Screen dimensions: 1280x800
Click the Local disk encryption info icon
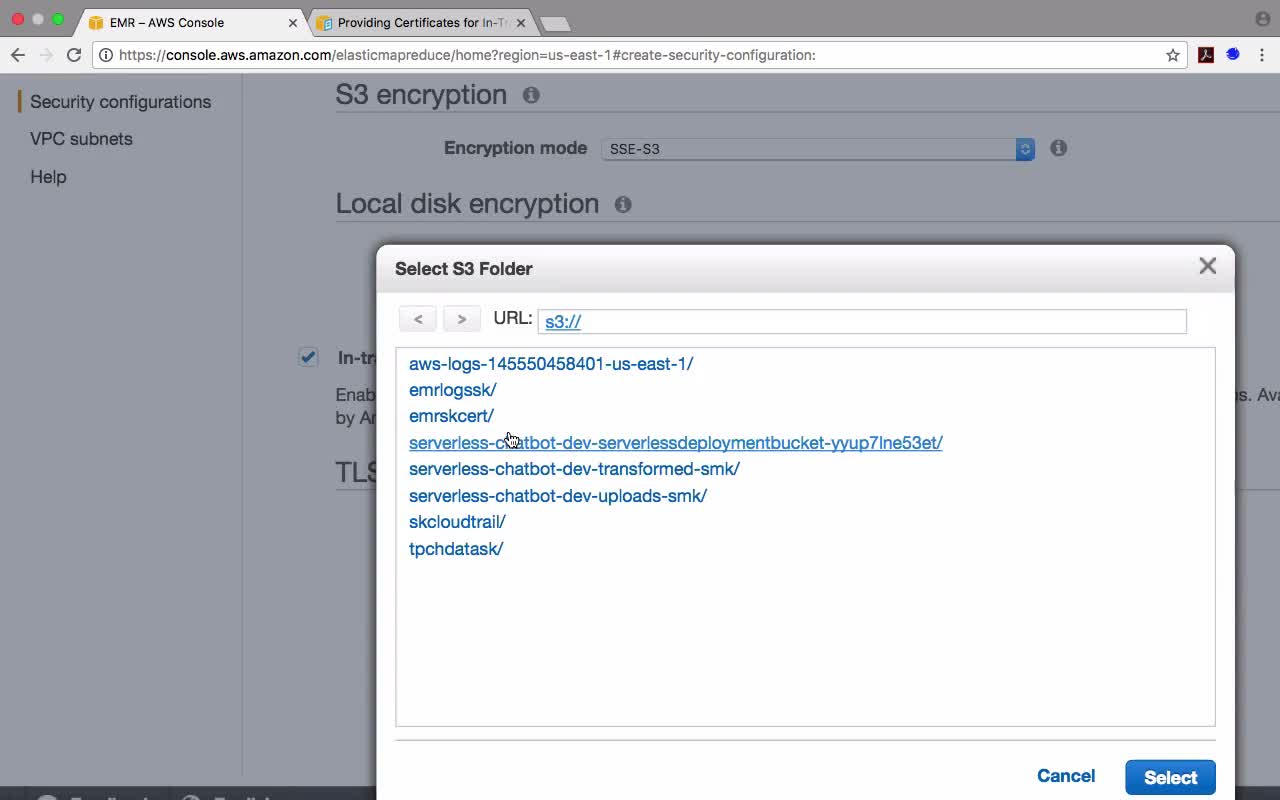point(623,204)
